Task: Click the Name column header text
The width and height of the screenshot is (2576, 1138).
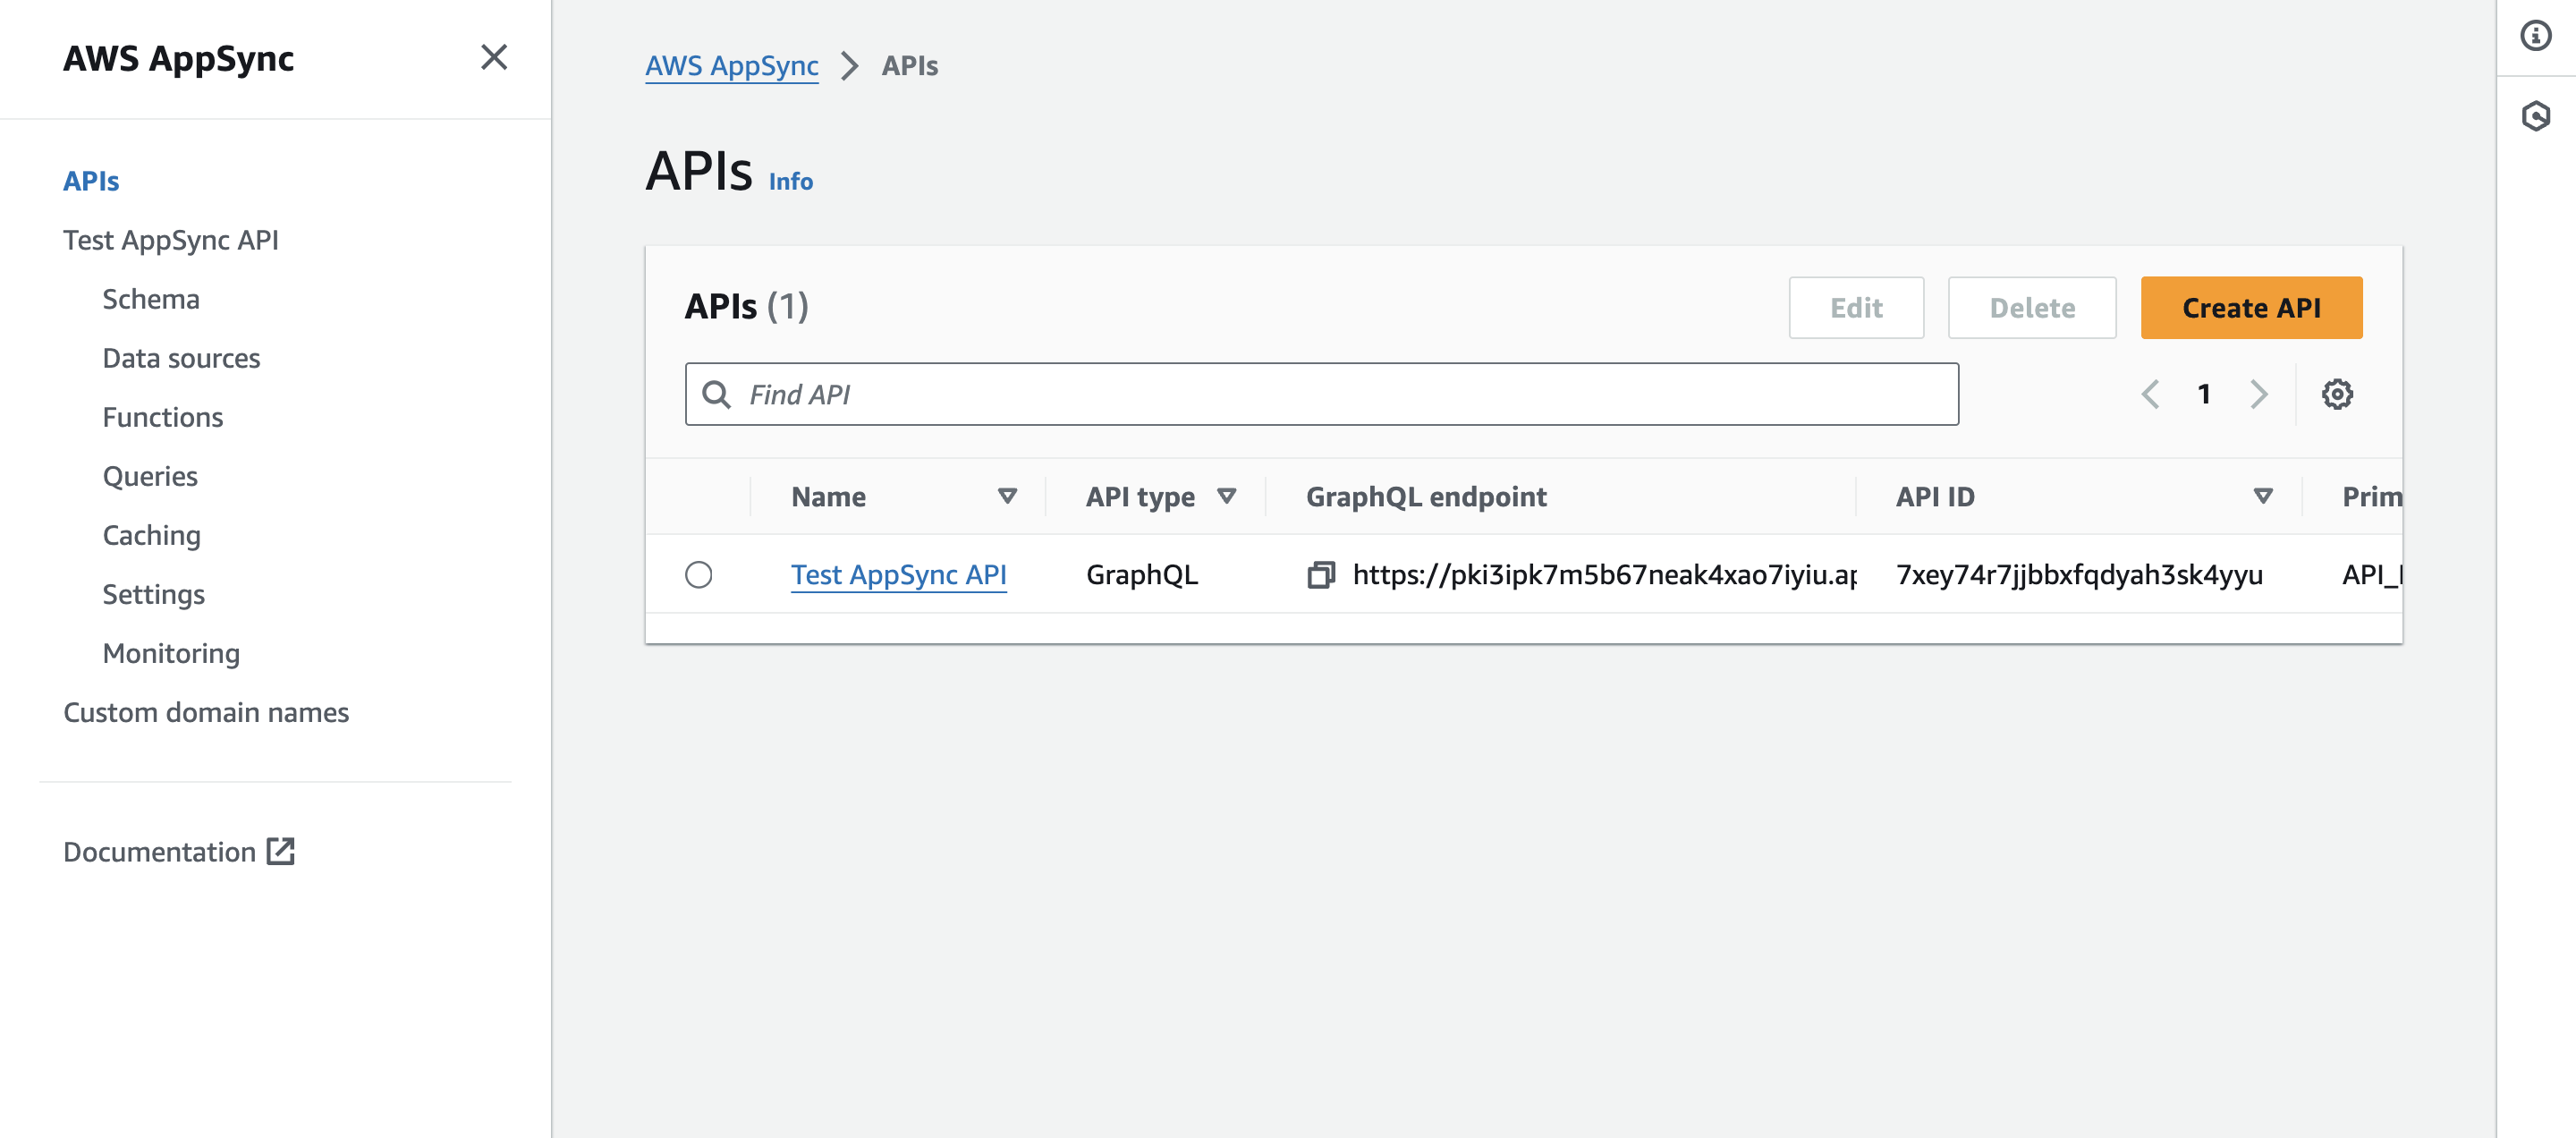Action: click(828, 497)
